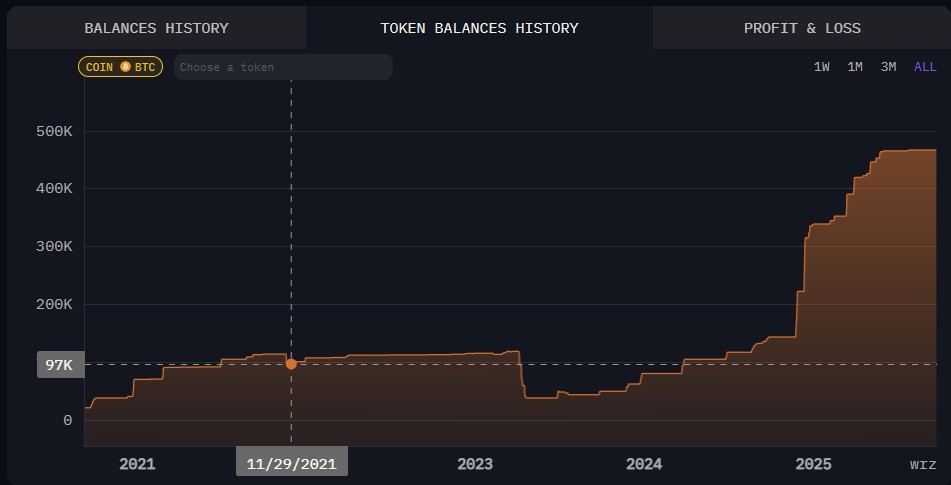Image resolution: width=951 pixels, height=485 pixels.
Task: Set chart range to 1W
Action: tap(822, 67)
